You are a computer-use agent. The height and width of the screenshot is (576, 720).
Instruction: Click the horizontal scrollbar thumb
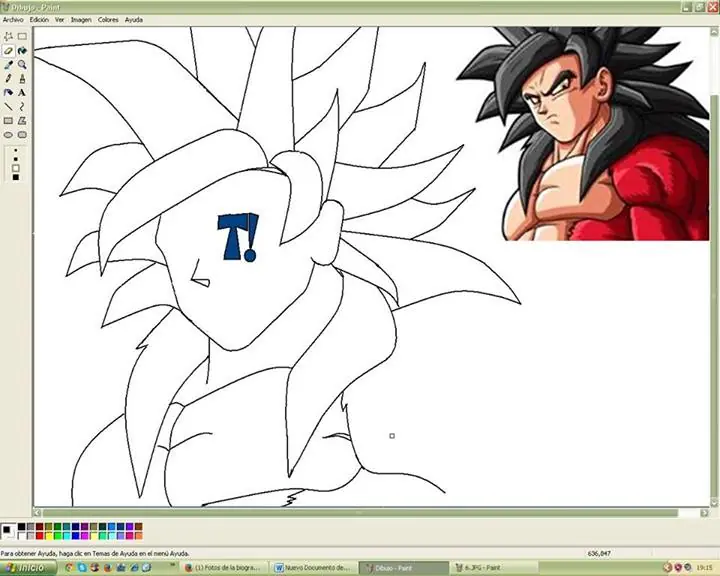coord(360,513)
